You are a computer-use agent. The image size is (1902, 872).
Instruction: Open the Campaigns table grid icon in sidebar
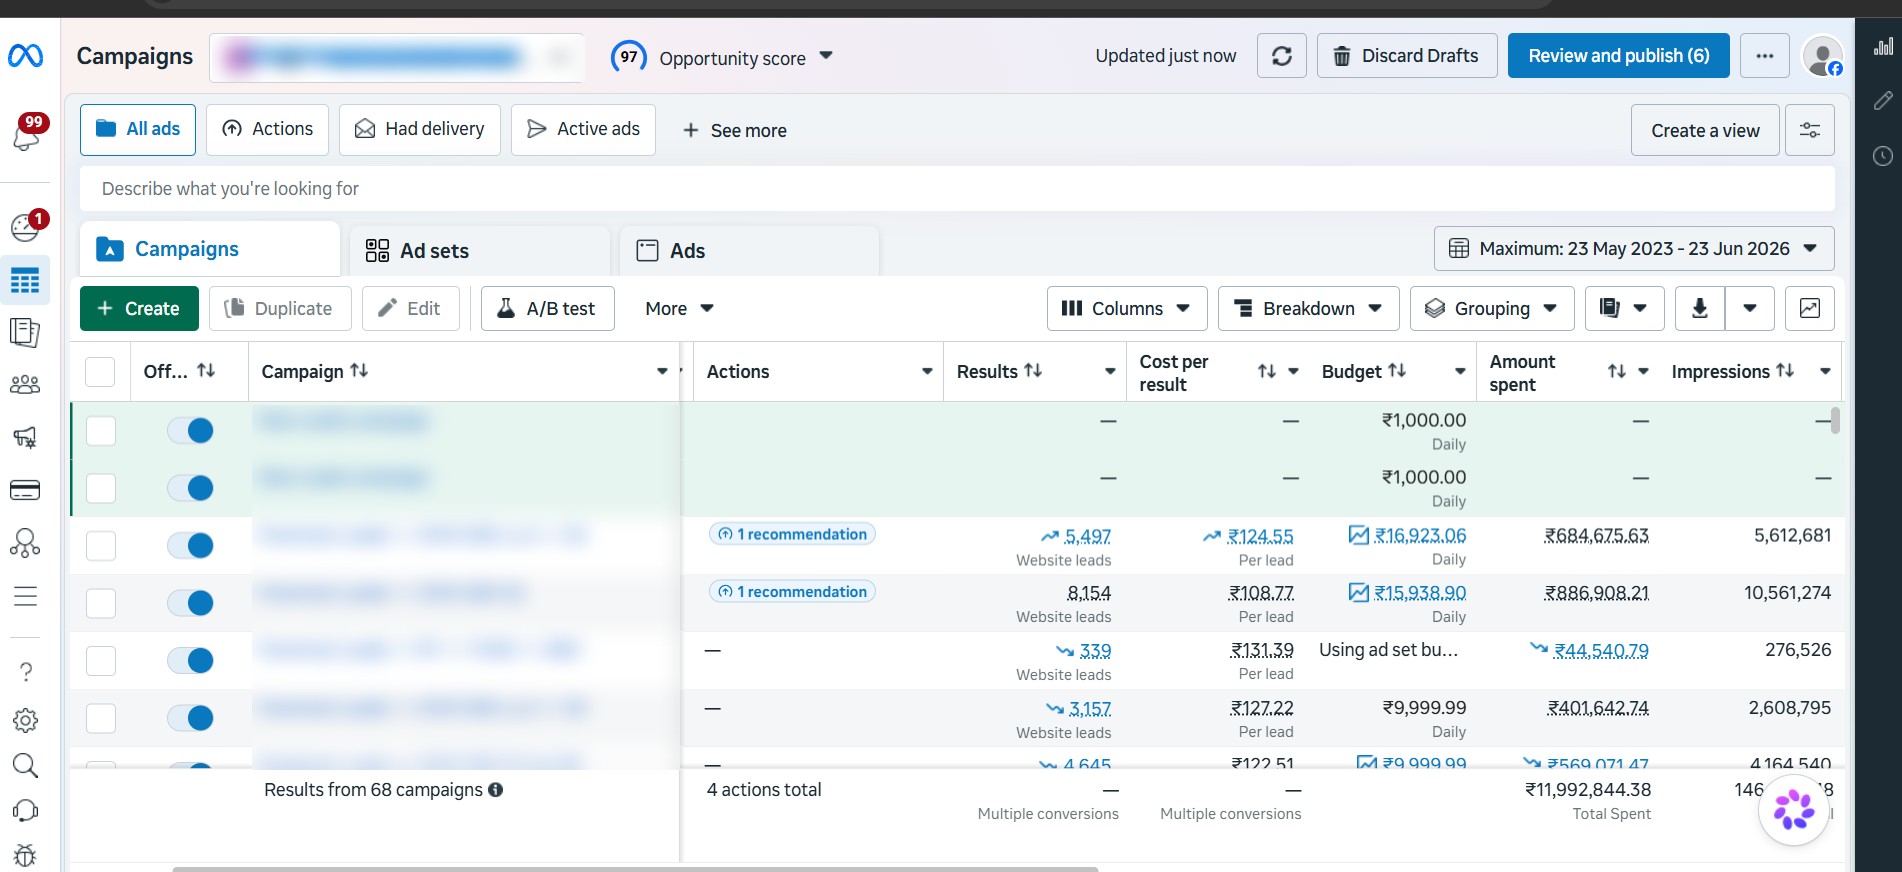pos(25,281)
